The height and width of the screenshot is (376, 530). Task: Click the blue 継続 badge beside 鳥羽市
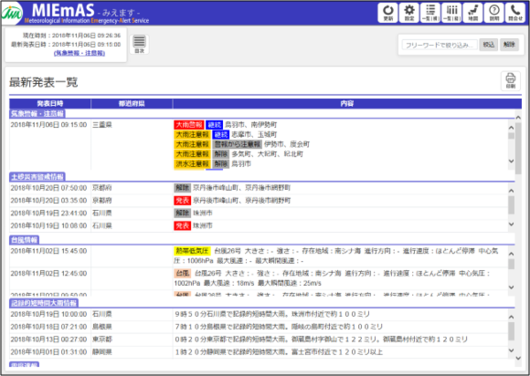click(x=214, y=125)
